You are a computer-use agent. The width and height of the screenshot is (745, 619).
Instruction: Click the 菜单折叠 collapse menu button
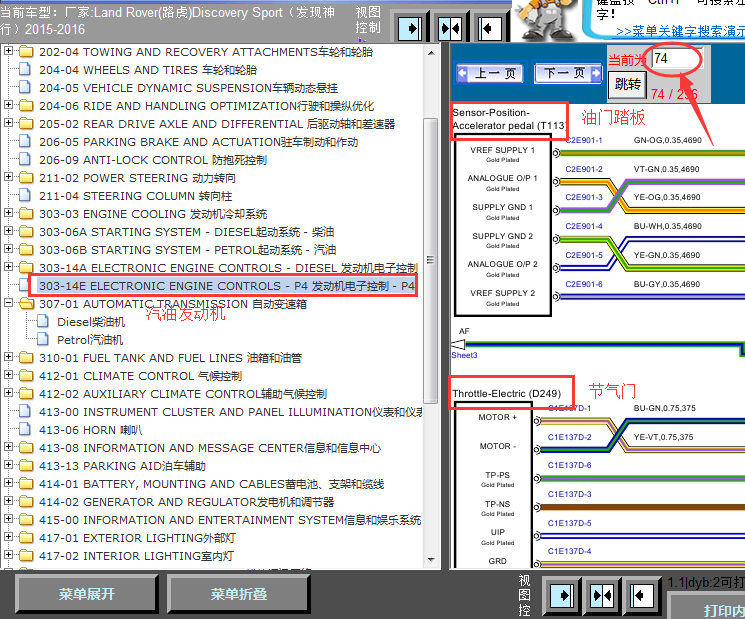pyautogui.click(x=239, y=594)
